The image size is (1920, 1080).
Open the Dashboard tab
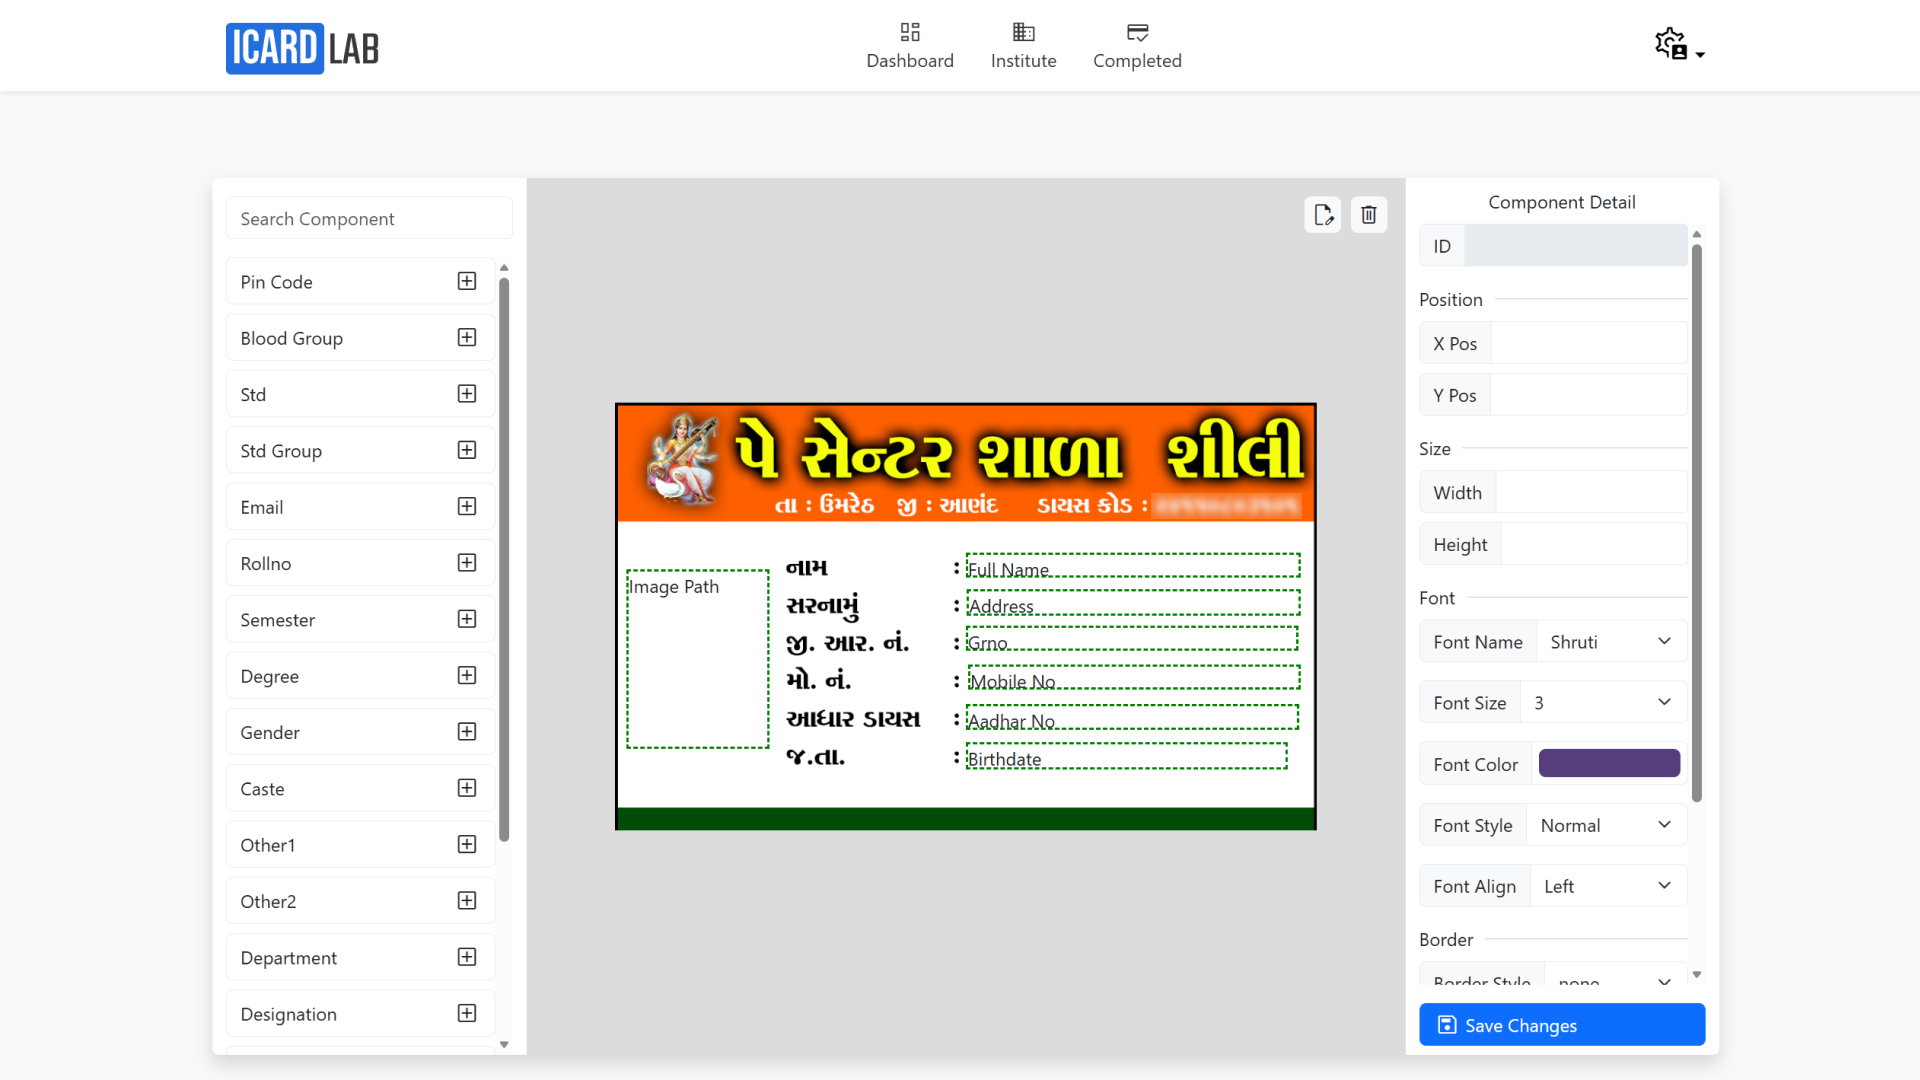[x=910, y=46]
